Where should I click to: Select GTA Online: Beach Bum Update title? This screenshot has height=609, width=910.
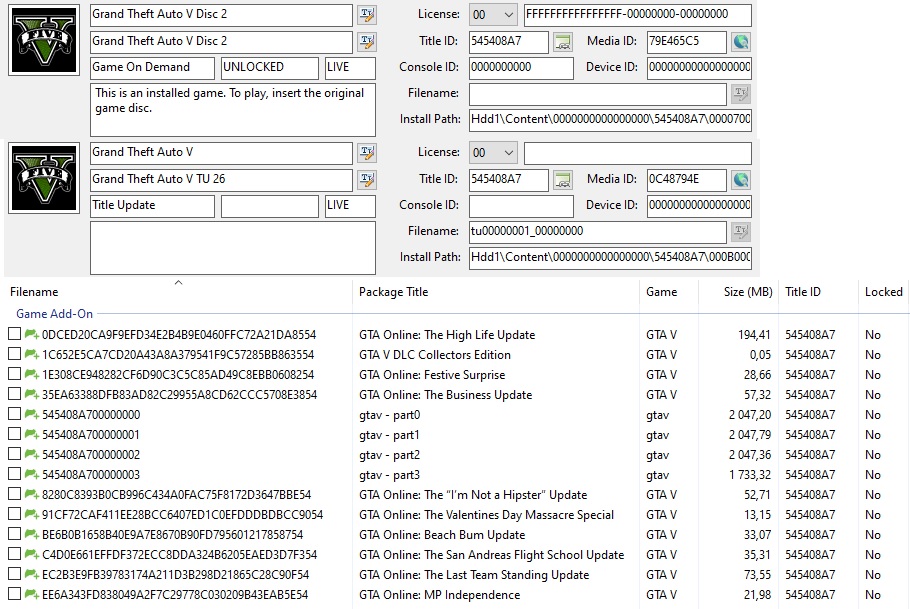coord(442,535)
